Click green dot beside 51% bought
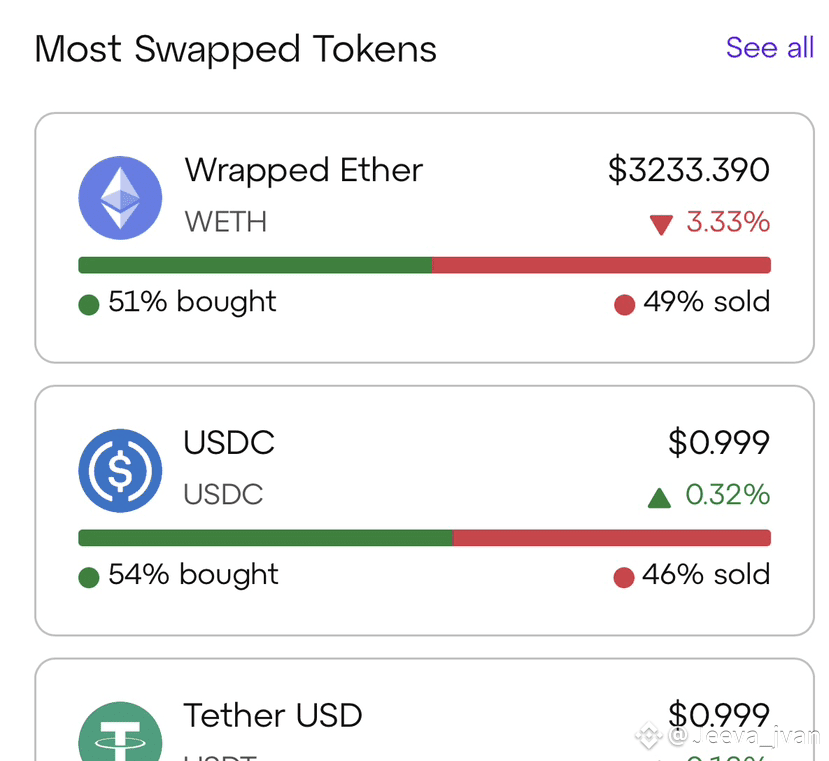The image size is (829, 761). tap(89, 305)
